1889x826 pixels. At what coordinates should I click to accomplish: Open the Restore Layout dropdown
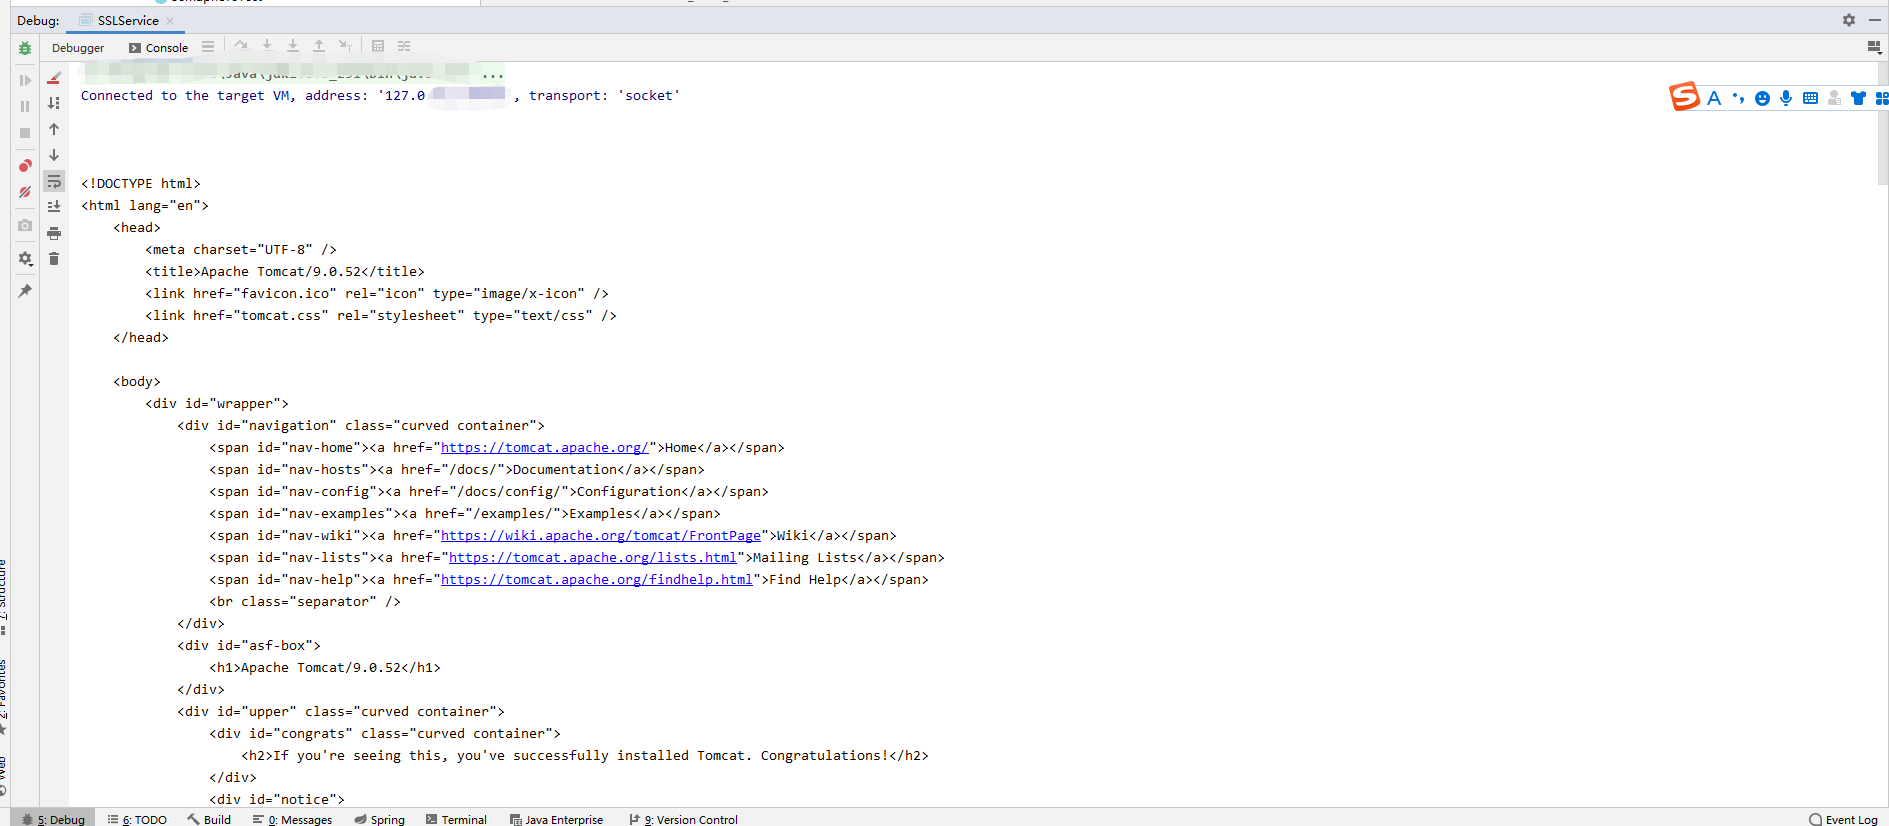point(1874,47)
